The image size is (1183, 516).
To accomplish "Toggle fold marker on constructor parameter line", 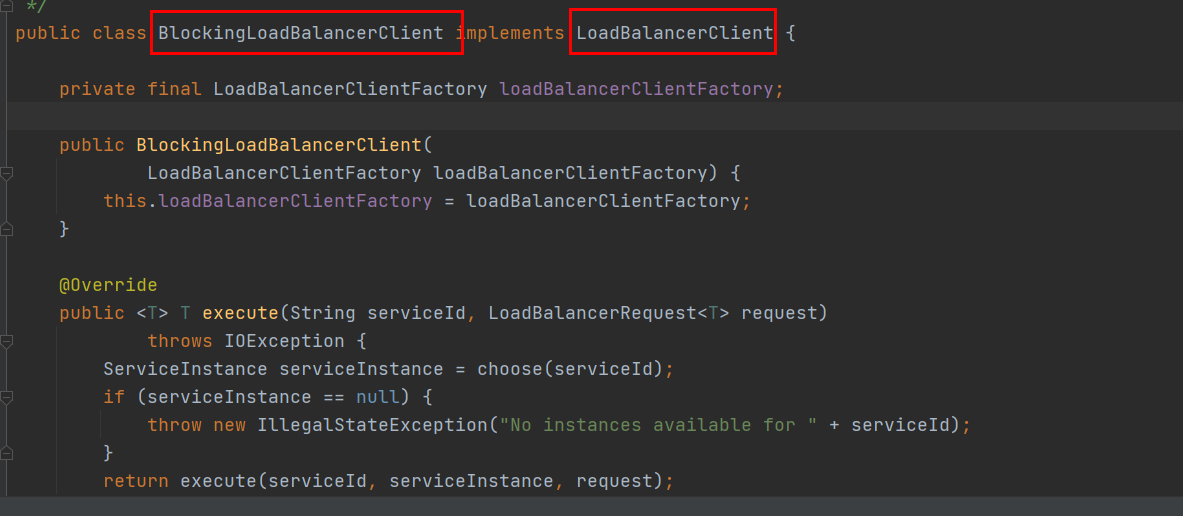I will coord(6,174).
